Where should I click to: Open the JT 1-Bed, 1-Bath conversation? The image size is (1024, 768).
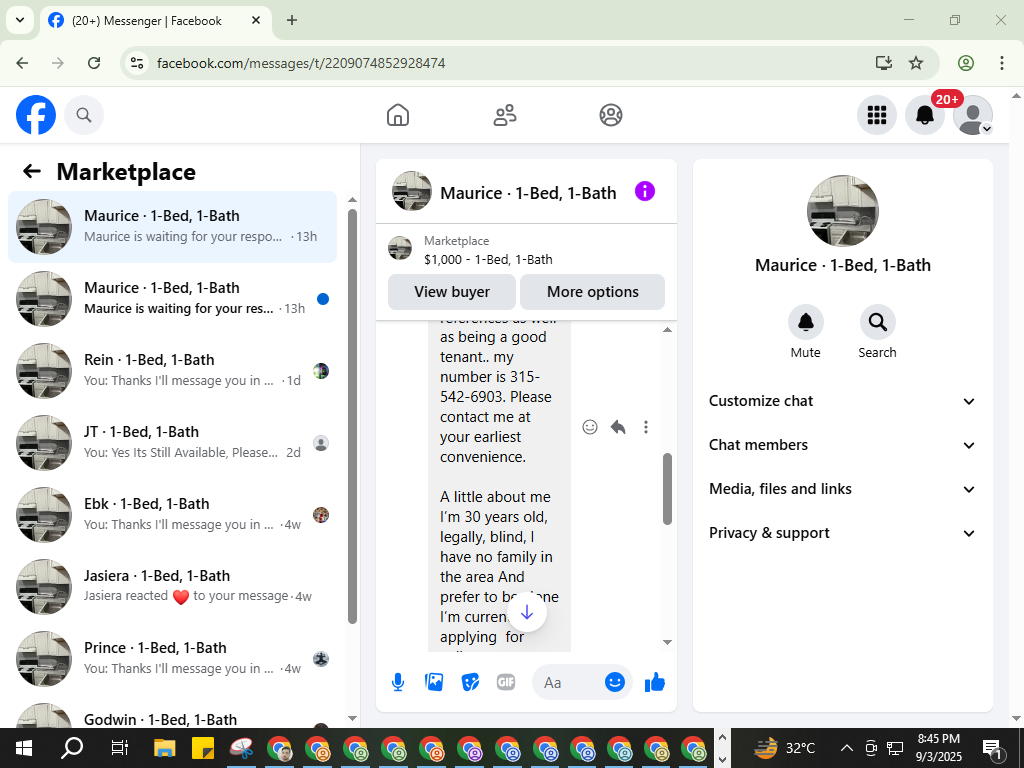click(172, 442)
